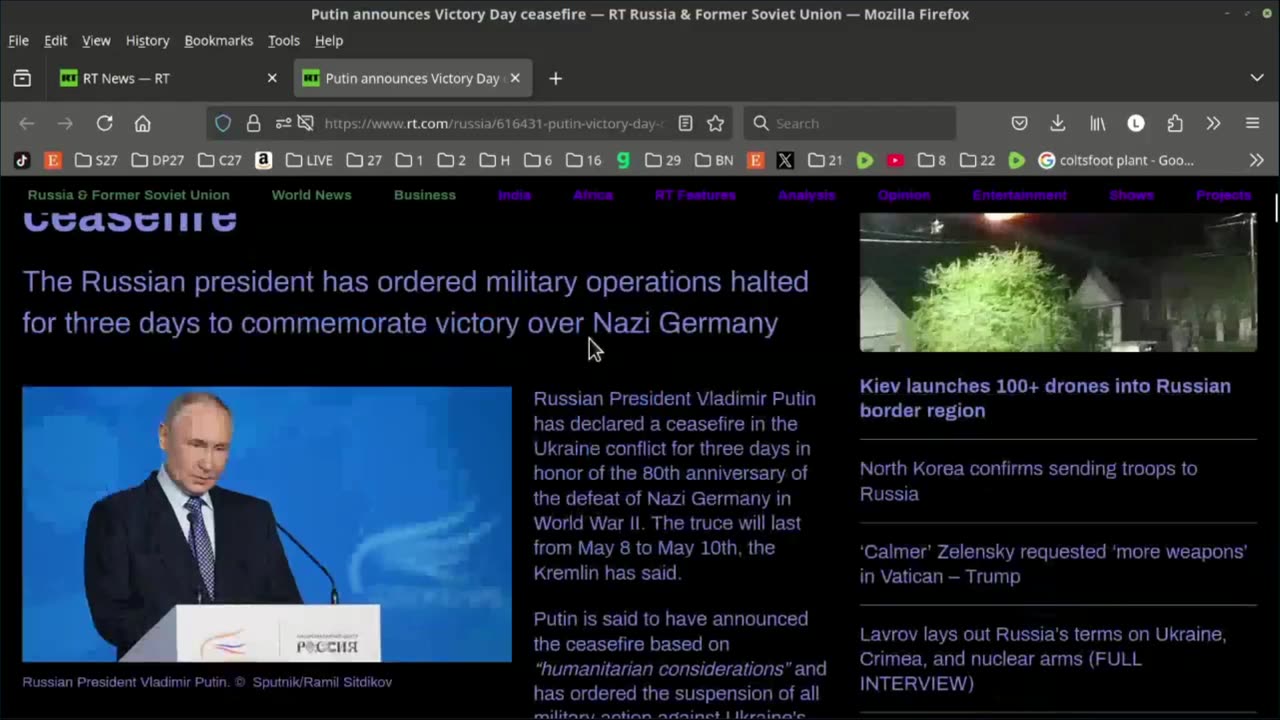Open a new tab with plus button
The width and height of the screenshot is (1280, 720).
pos(555,78)
